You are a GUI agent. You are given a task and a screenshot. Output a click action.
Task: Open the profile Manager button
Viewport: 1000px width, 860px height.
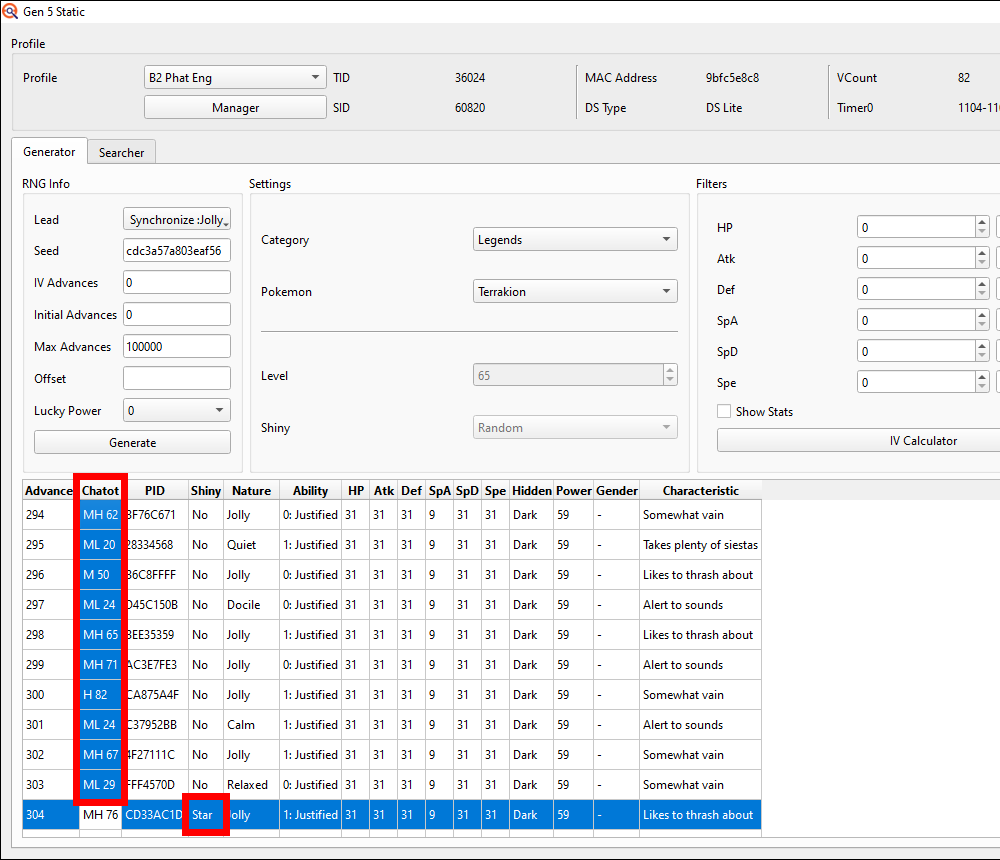coord(235,108)
